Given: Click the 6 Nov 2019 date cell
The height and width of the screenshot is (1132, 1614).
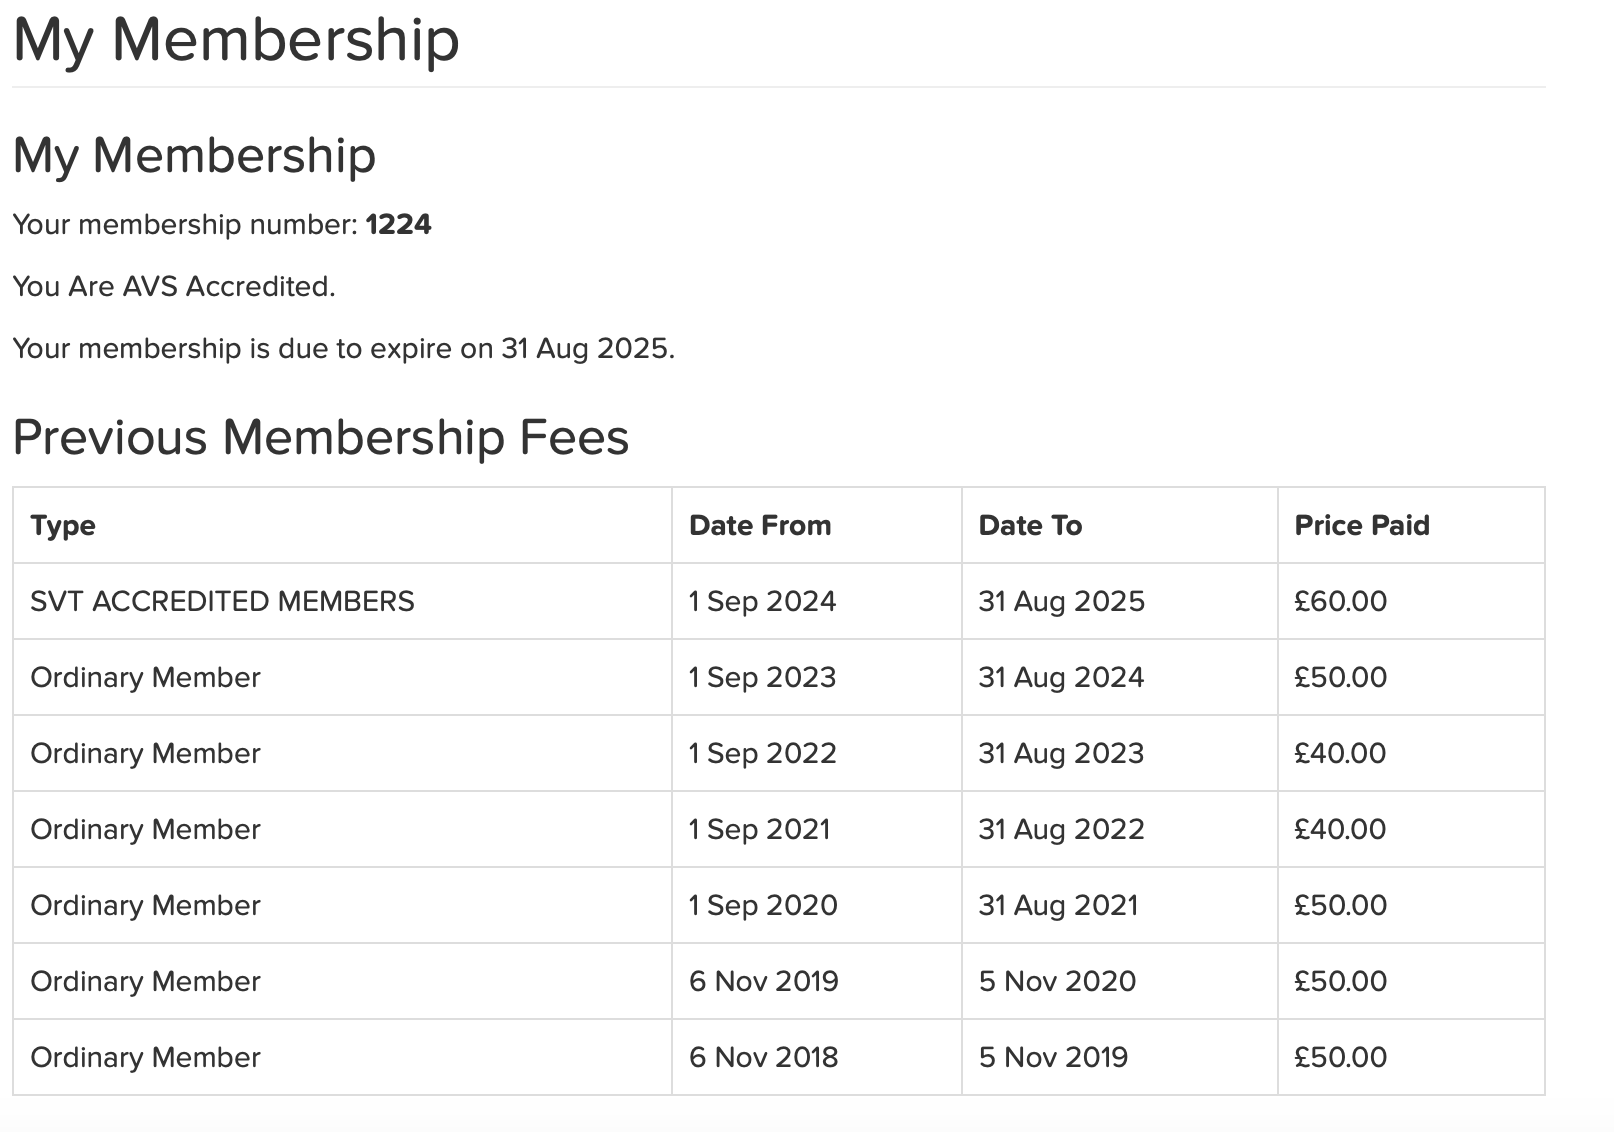Looking at the screenshot, I should [763, 982].
